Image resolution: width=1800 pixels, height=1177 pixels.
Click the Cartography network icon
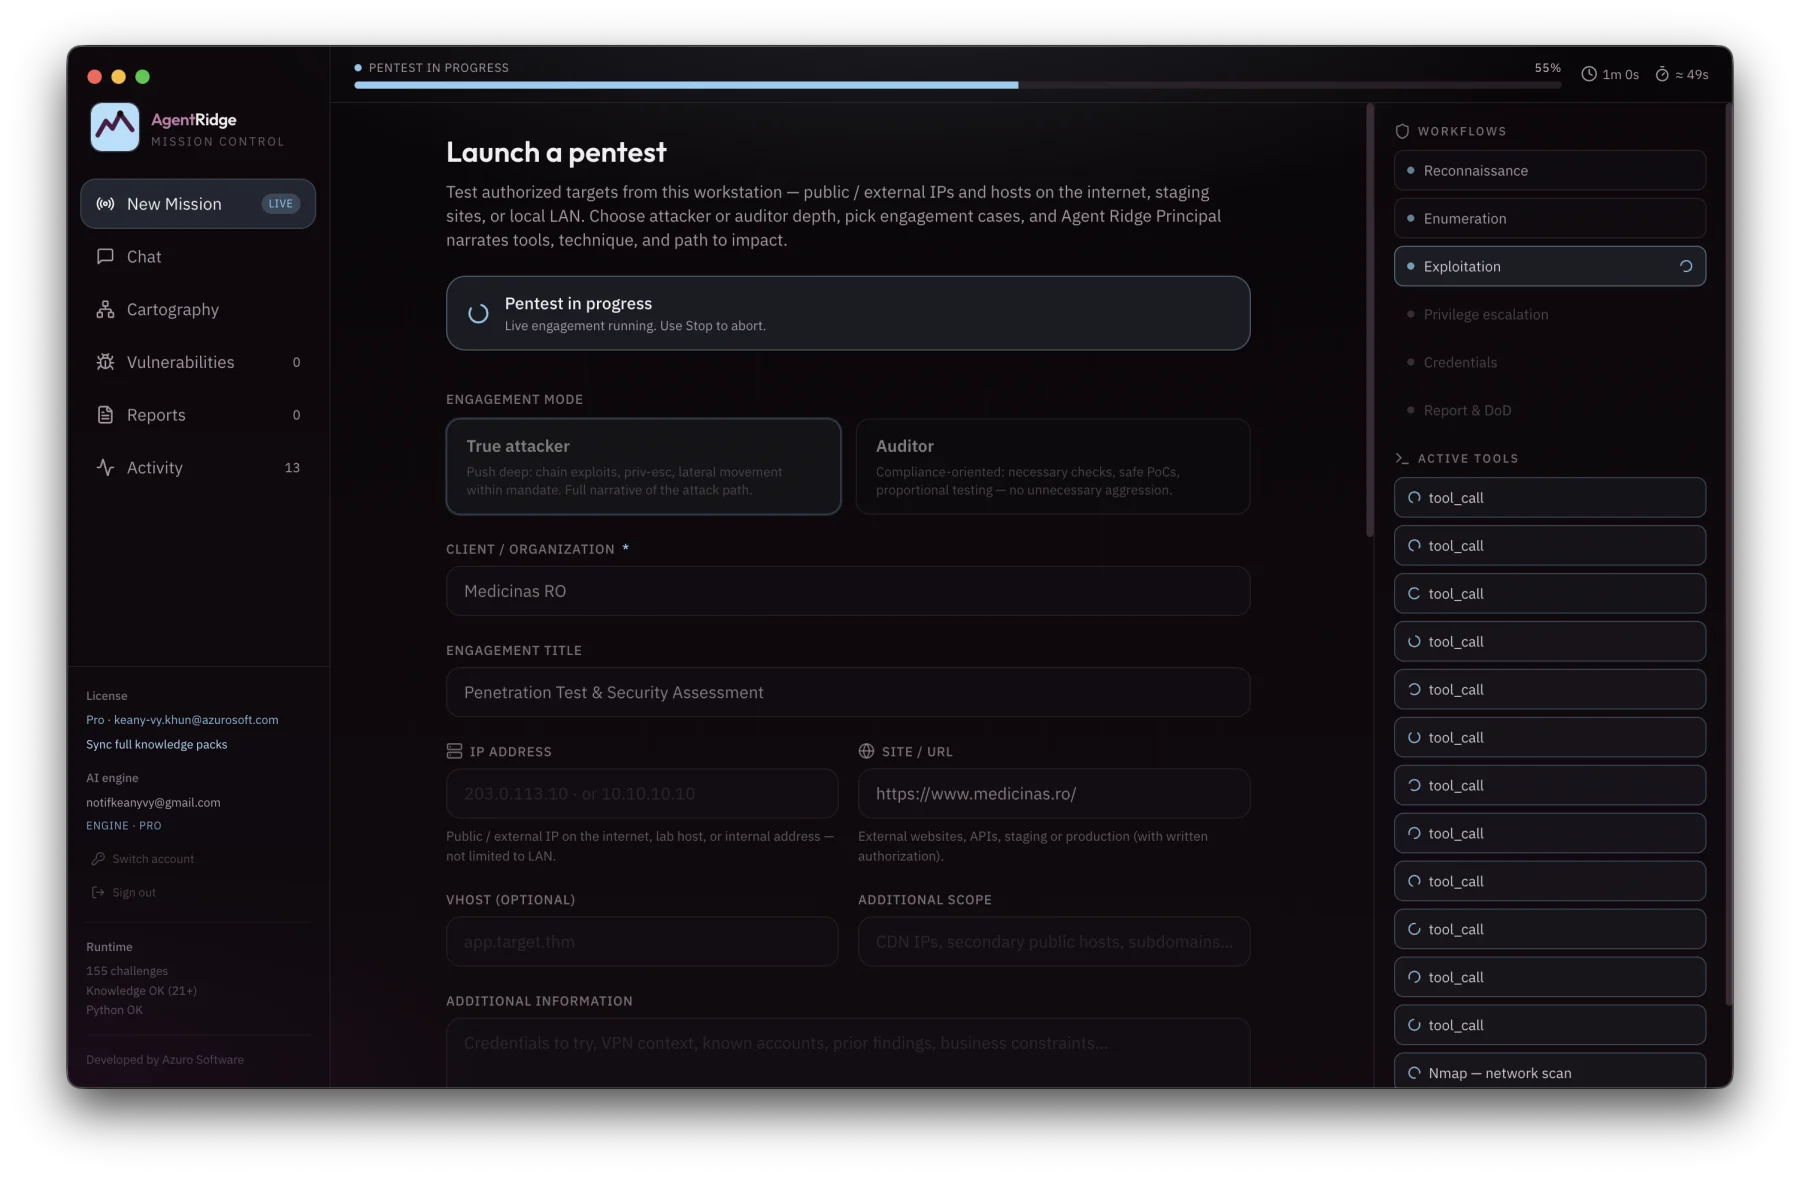click(105, 310)
